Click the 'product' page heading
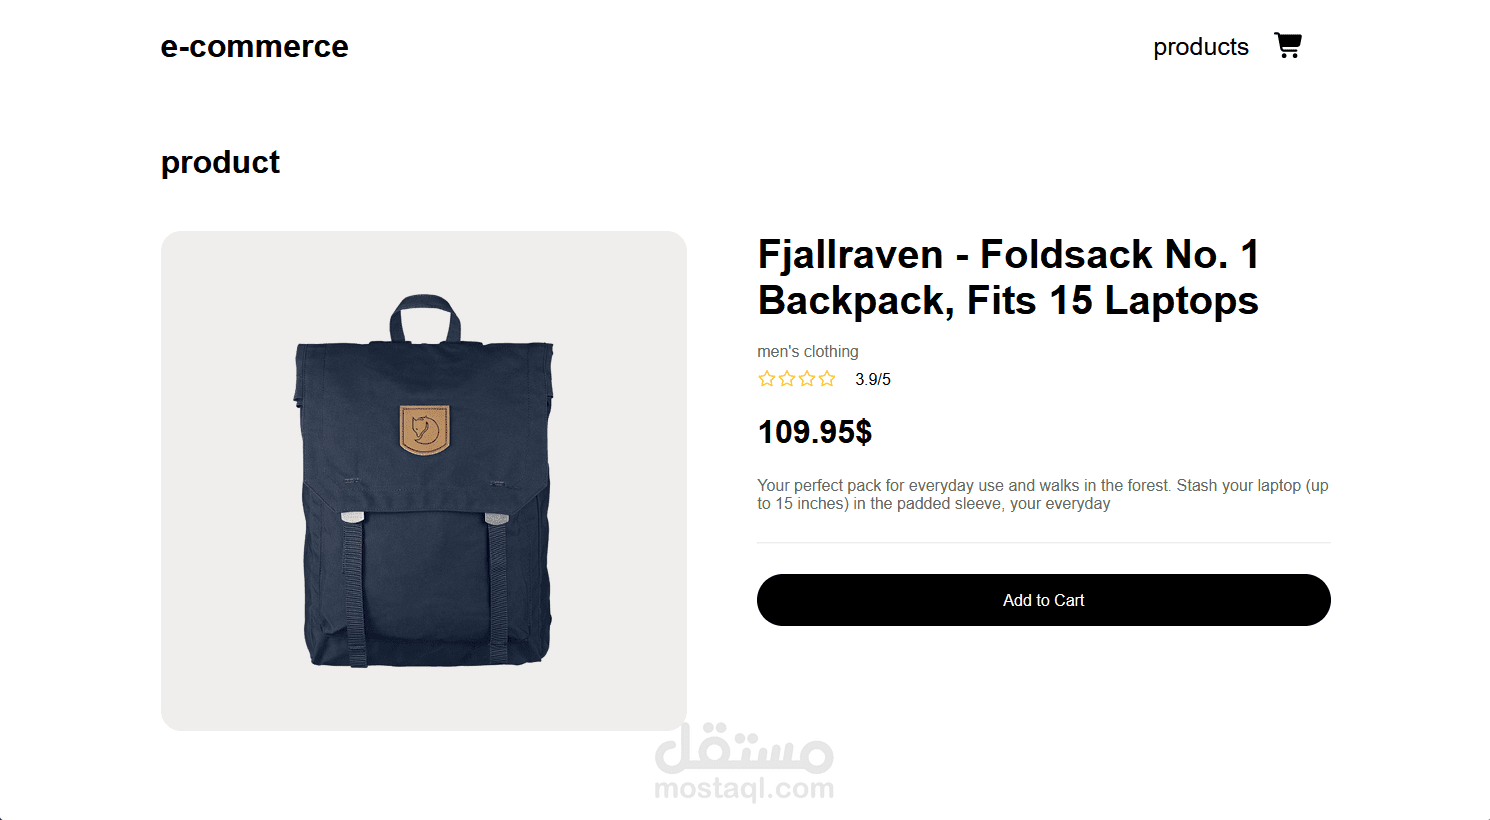 [220, 162]
